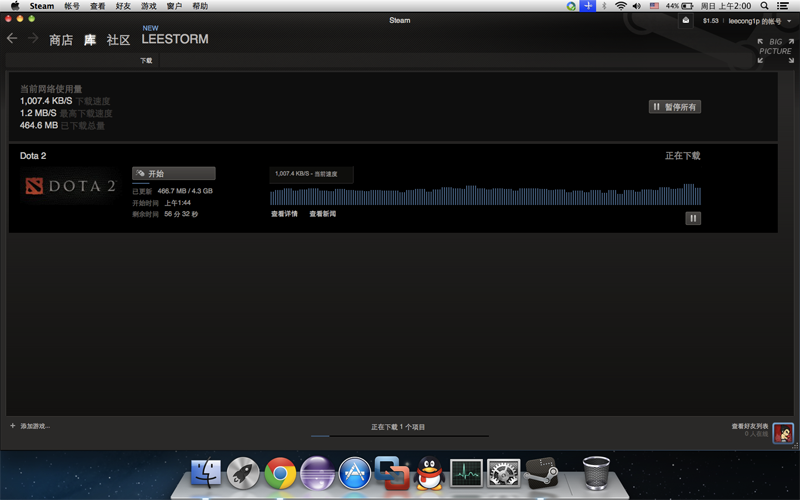Click the 暂停所有 pause all button
This screenshot has height=500, width=800.
coord(674,107)
